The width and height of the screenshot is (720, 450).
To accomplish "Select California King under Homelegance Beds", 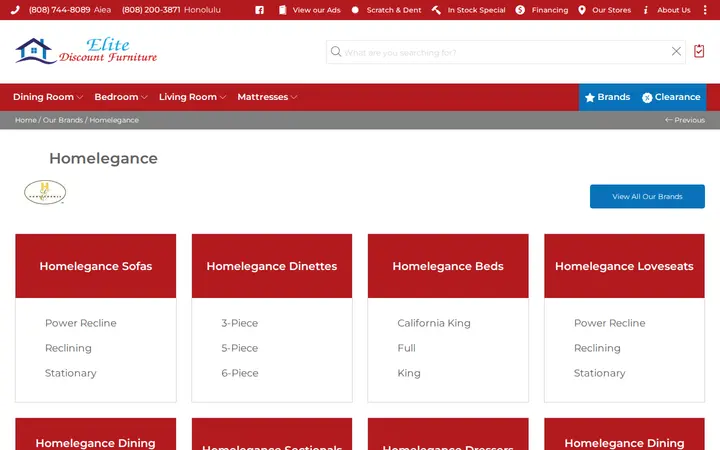I will point(434,323).
